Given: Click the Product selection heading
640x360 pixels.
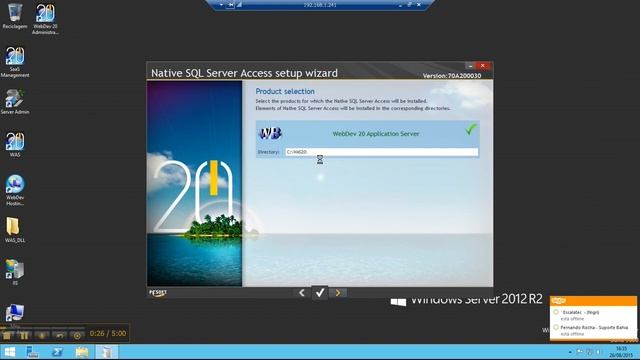Looking at the screenshot, I should 285,91.
